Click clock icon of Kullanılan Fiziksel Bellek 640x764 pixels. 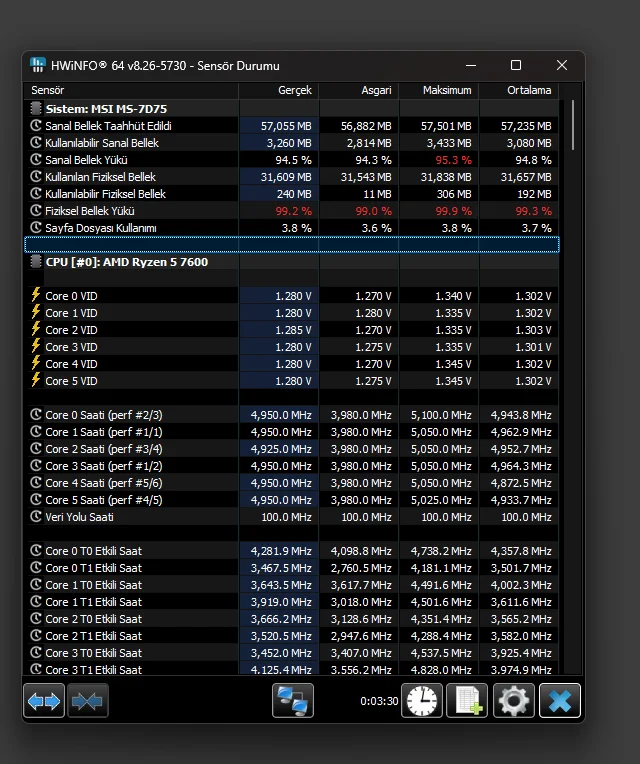tap(36, 176)
